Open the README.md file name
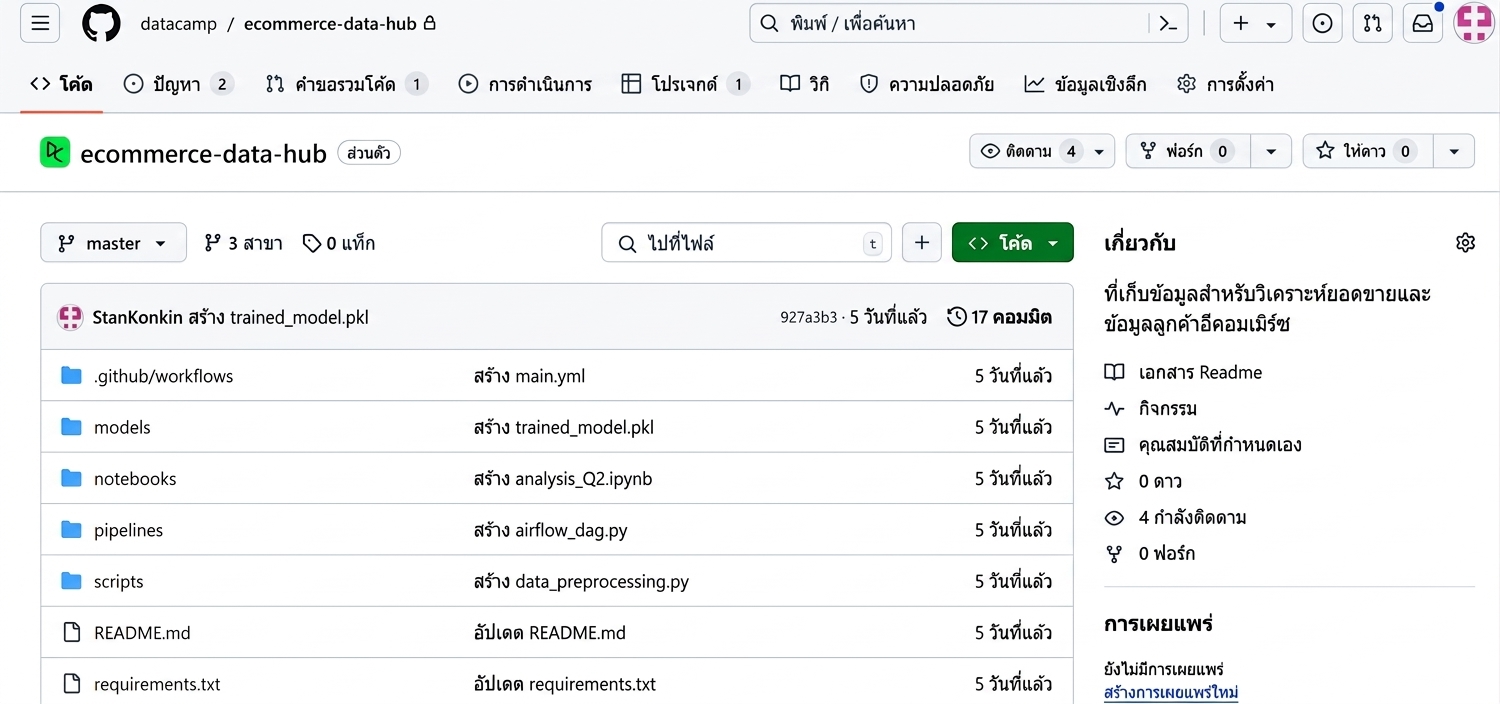The height and width of the screenshot is (704, 1500). tap(142, 633)
